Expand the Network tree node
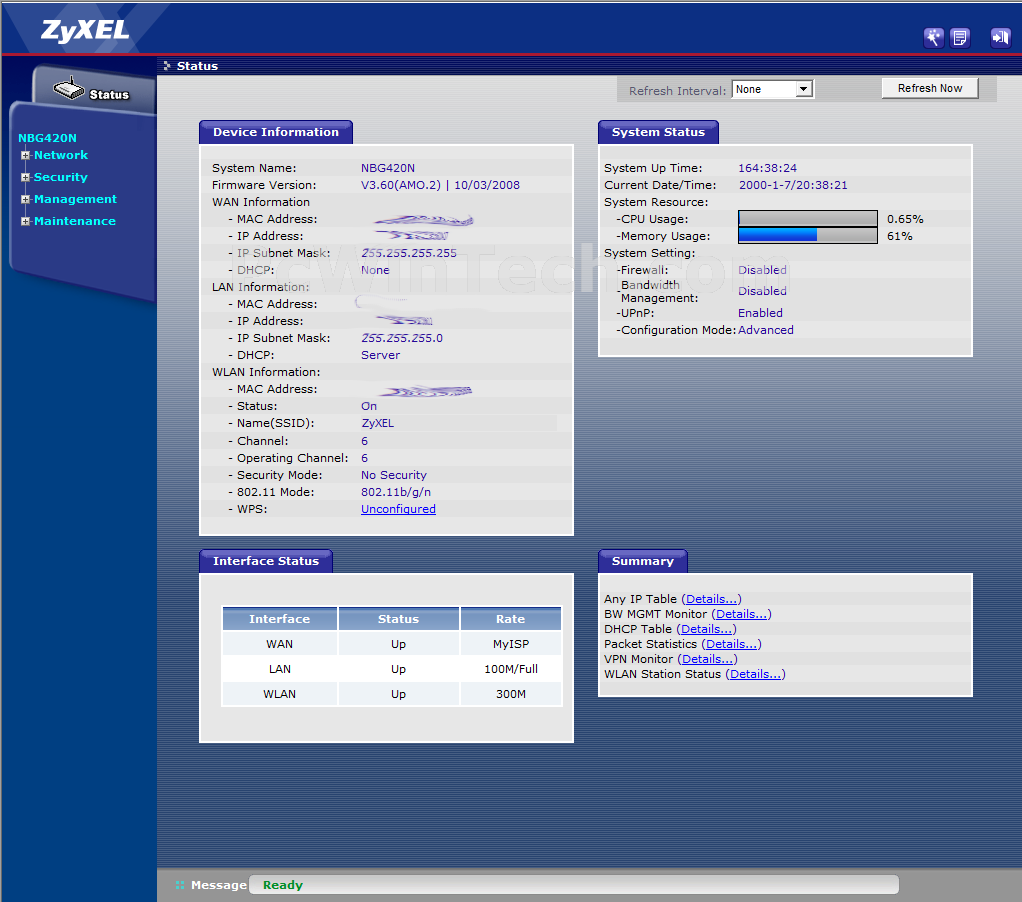 point(25,155)
